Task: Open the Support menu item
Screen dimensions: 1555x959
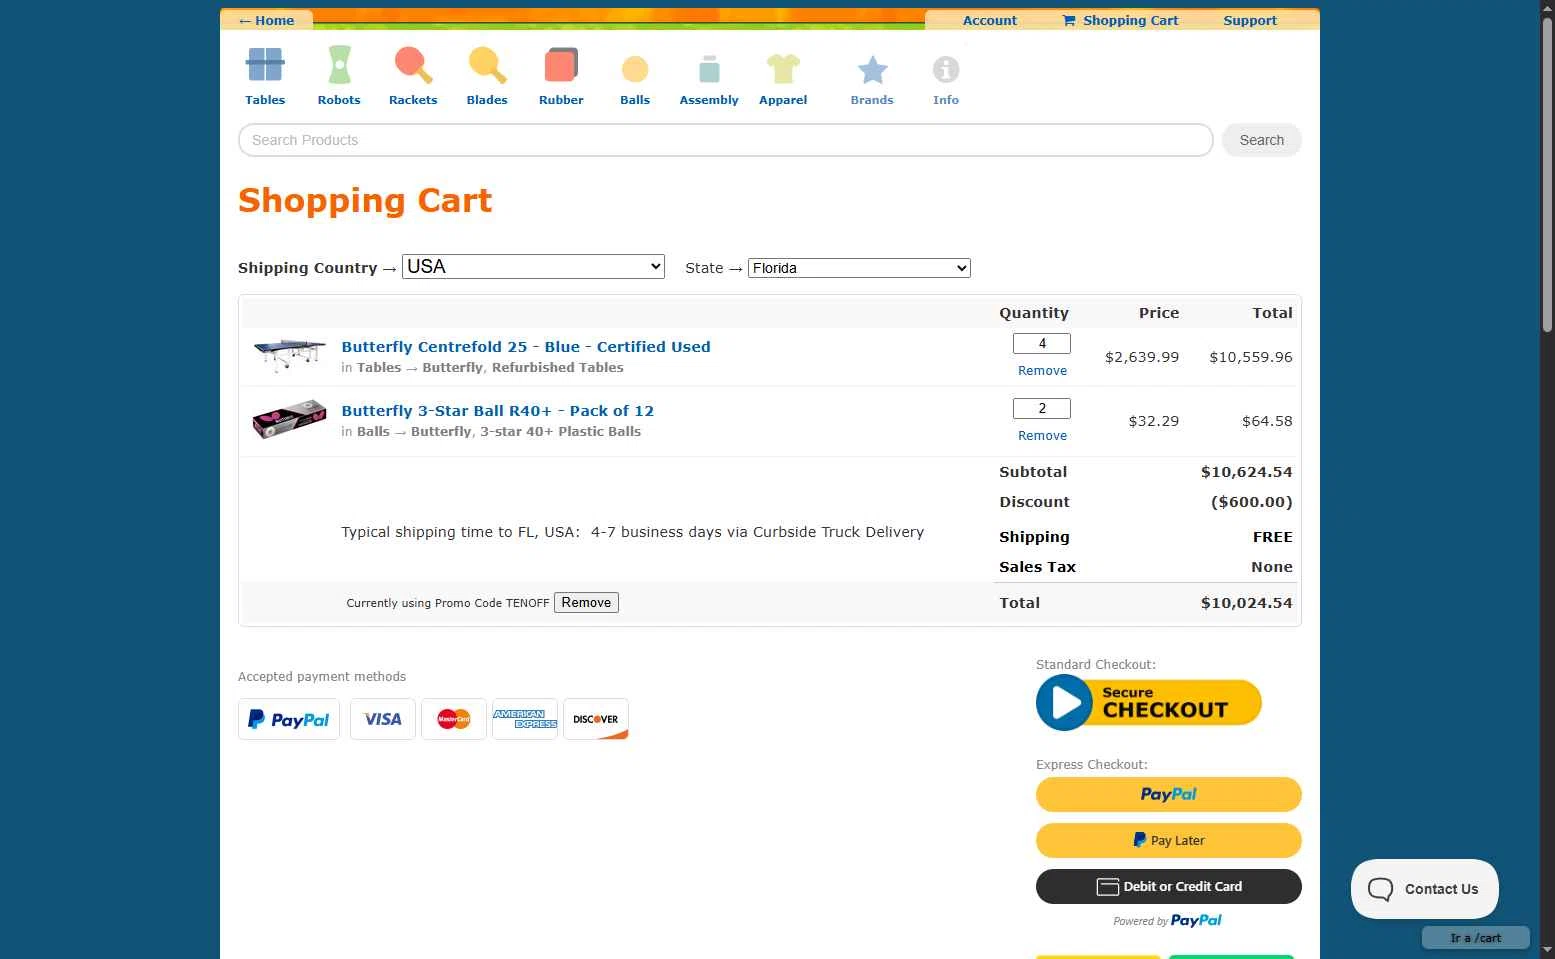Action: (x=1250, y=20)
